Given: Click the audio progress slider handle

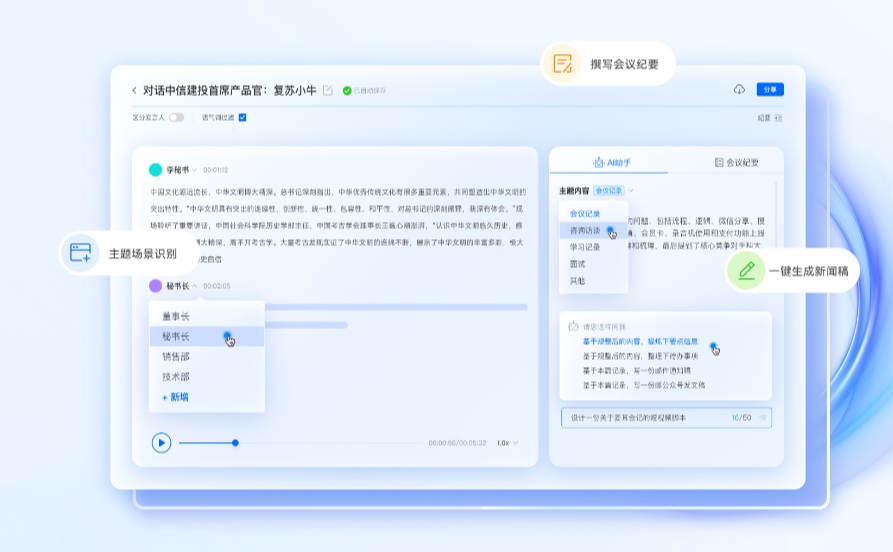Looking at the screenshot, I should (235, 443).
